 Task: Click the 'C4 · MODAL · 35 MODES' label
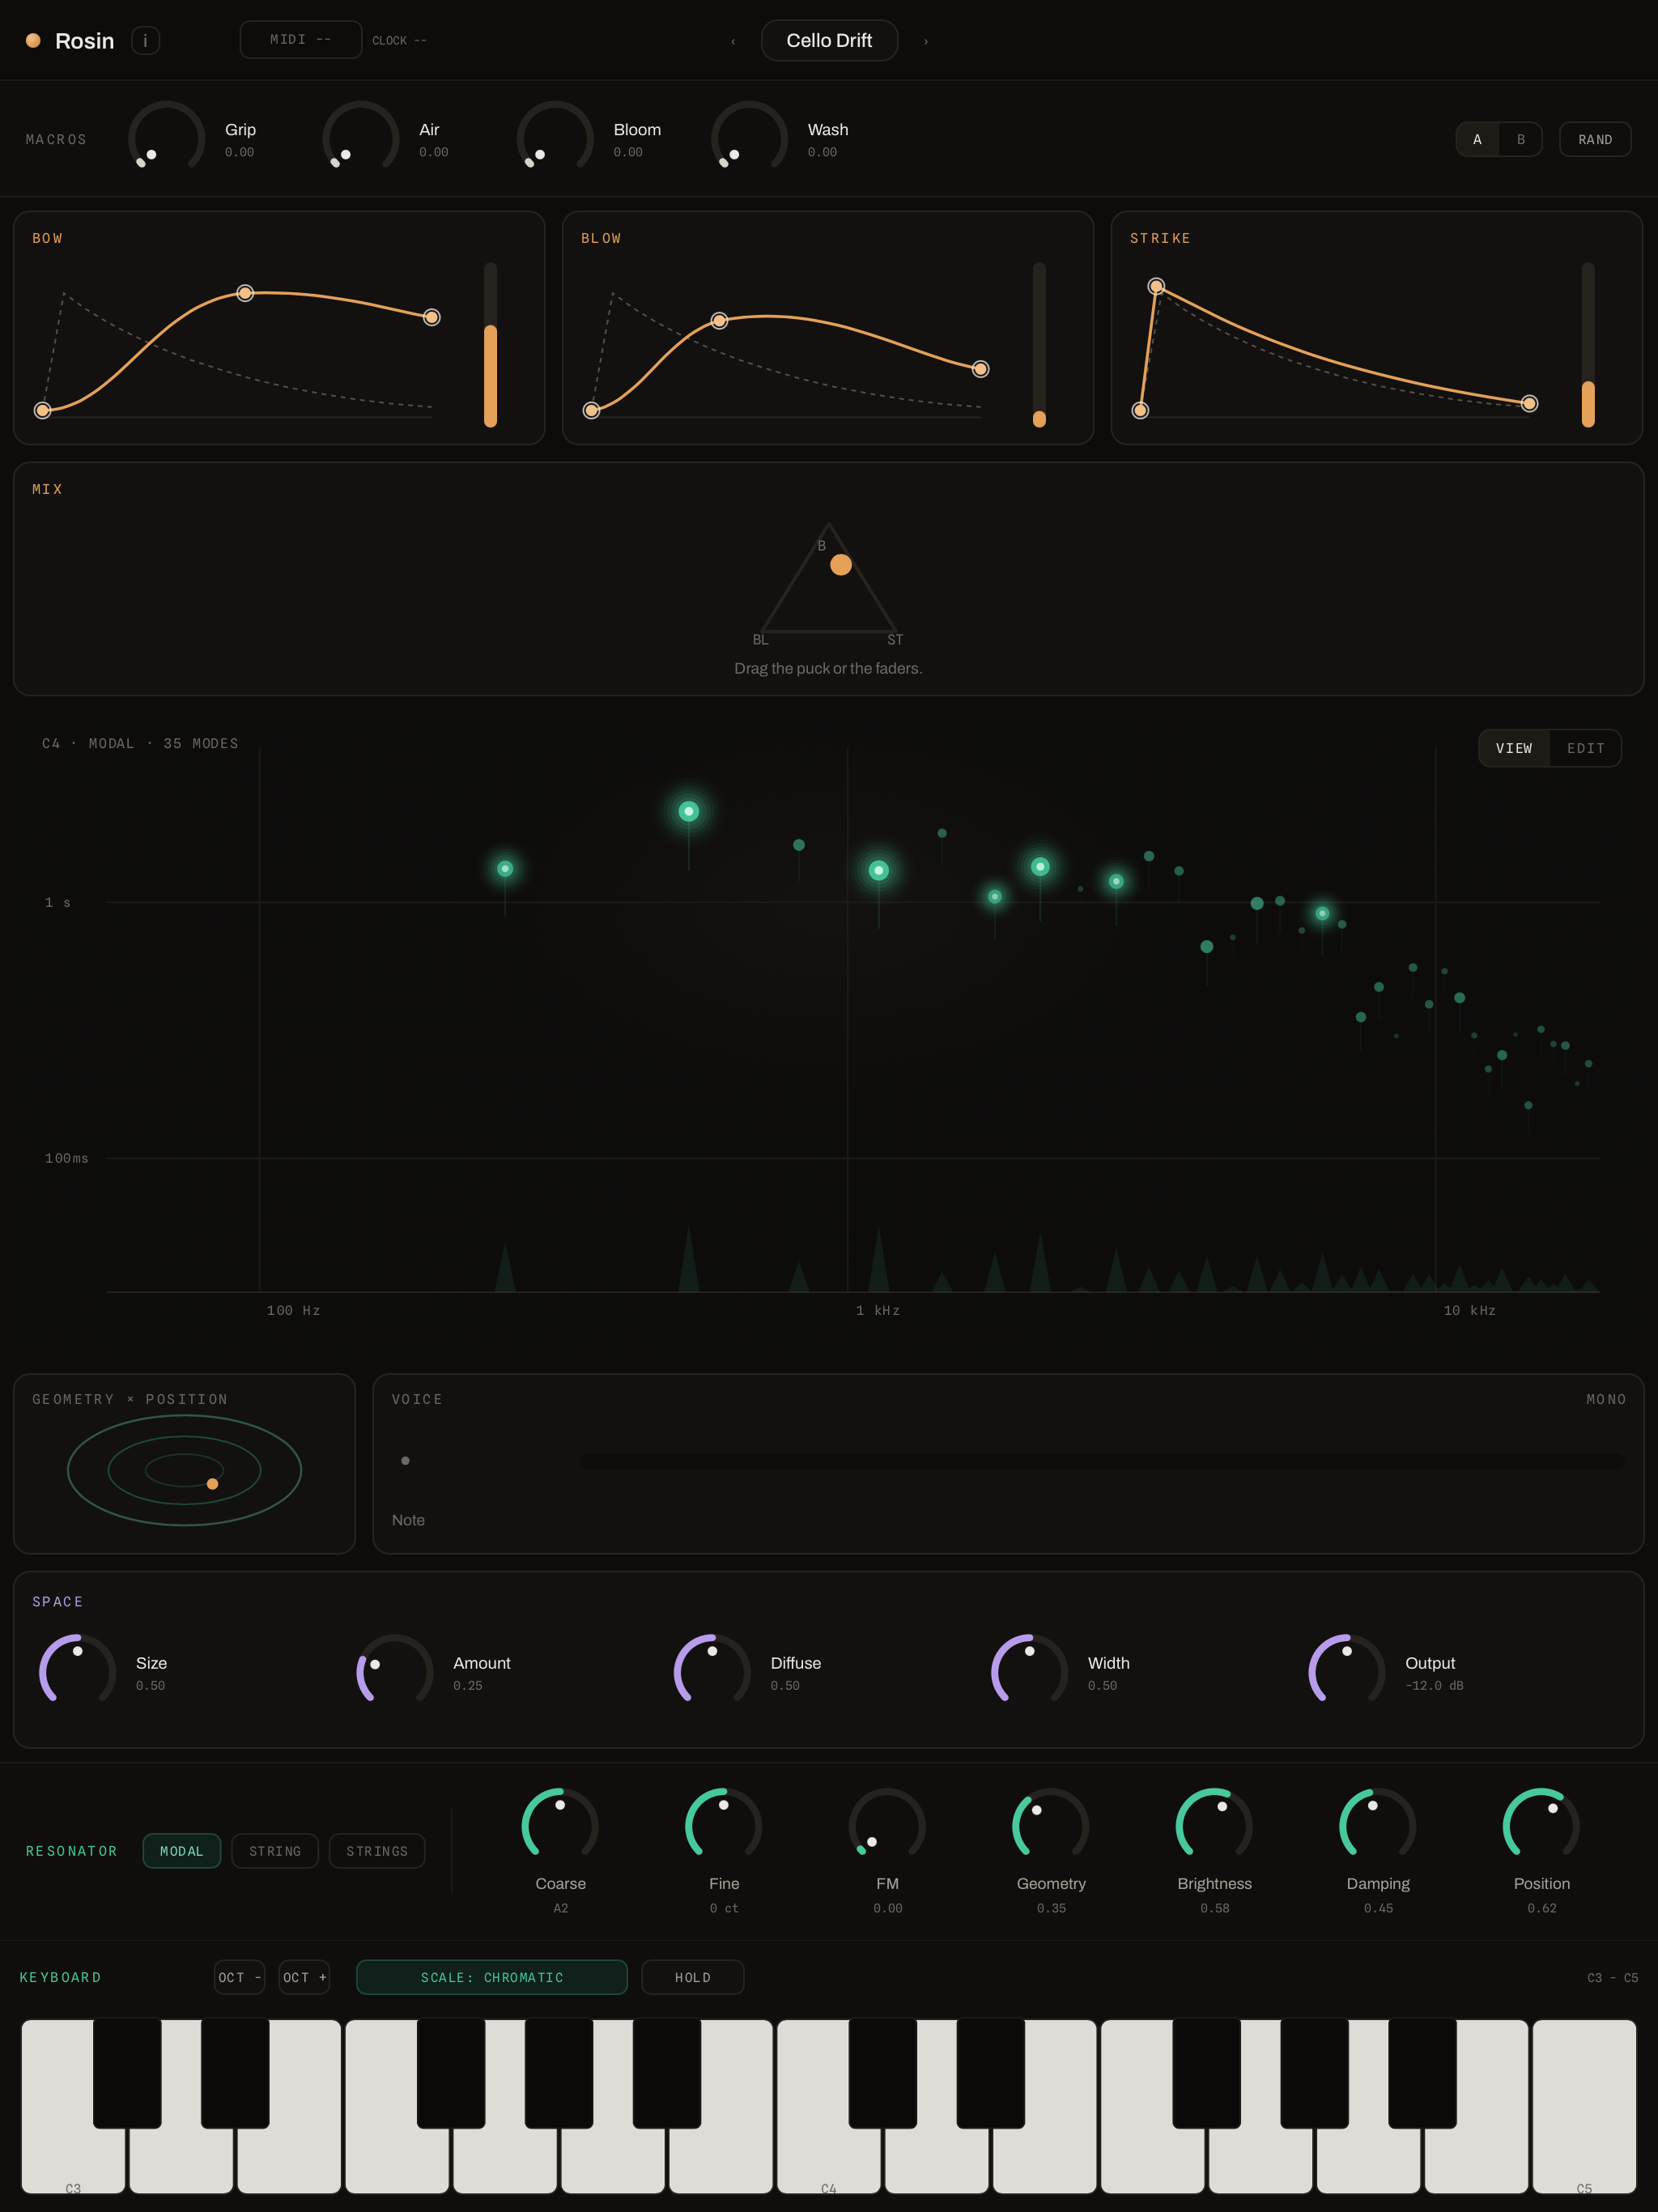140,743
